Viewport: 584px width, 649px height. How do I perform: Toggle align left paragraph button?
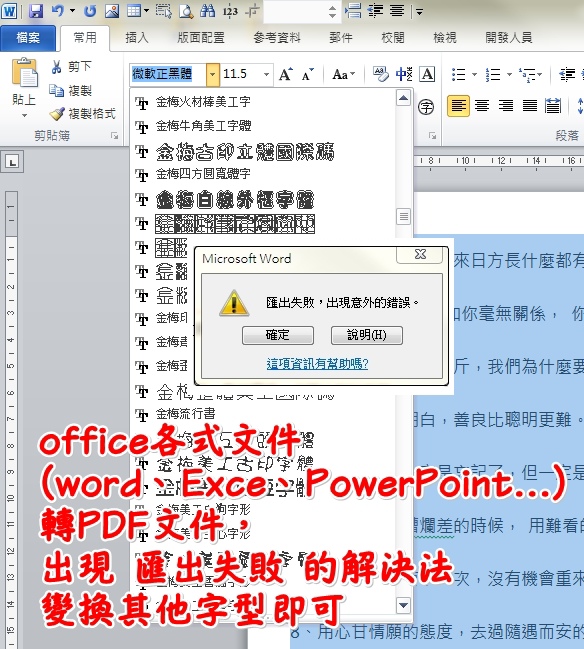tap(458, 106)
